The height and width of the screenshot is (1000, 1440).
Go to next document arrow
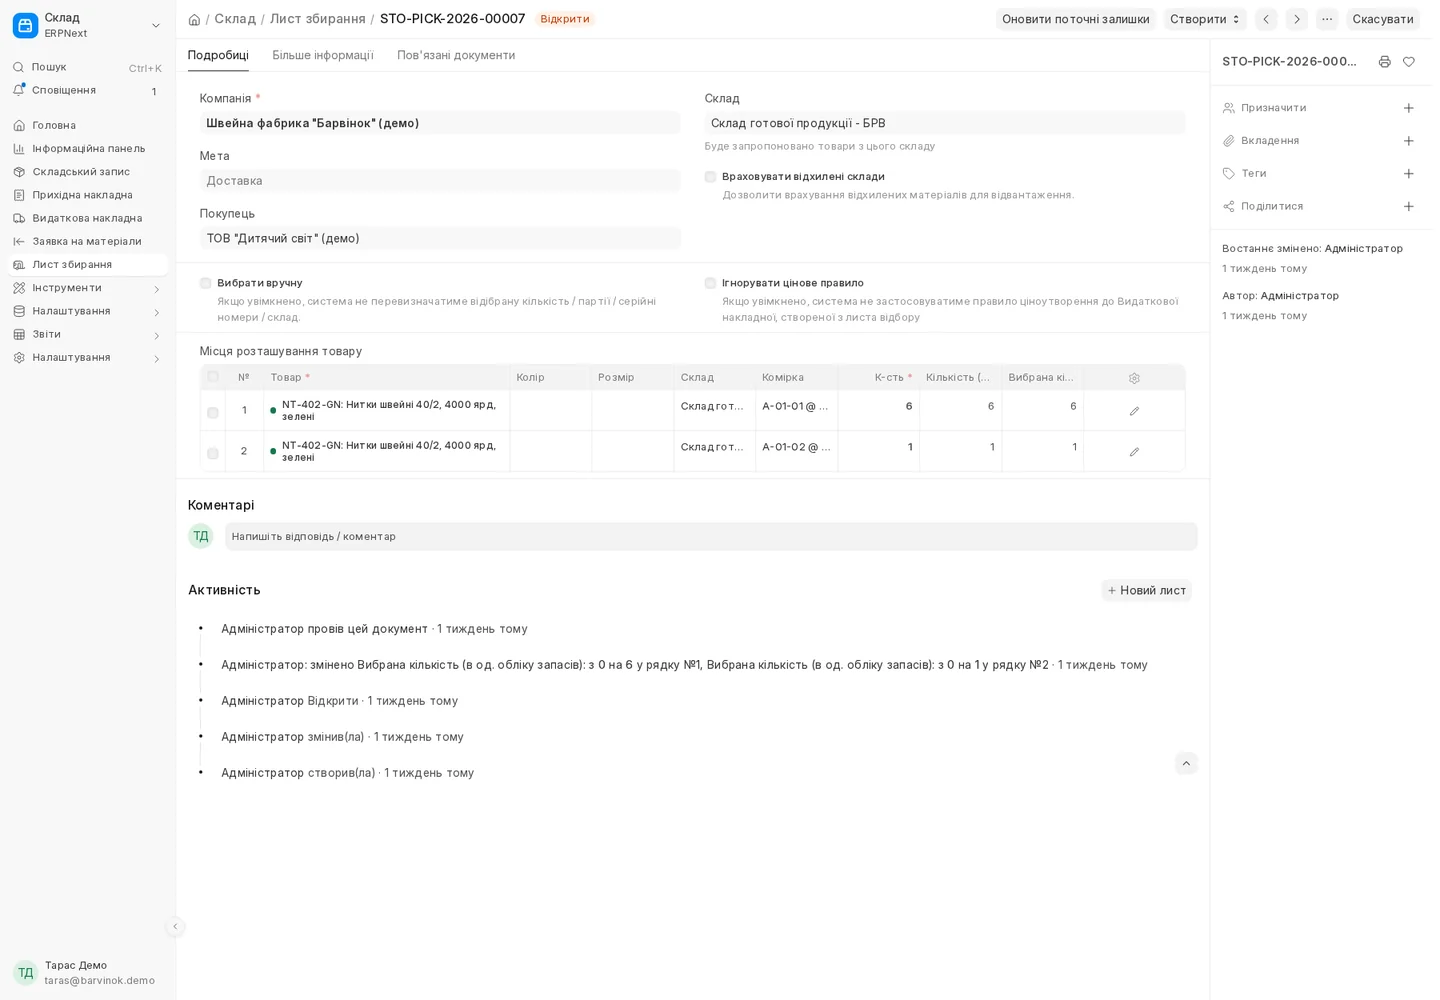pos(1297,19)
